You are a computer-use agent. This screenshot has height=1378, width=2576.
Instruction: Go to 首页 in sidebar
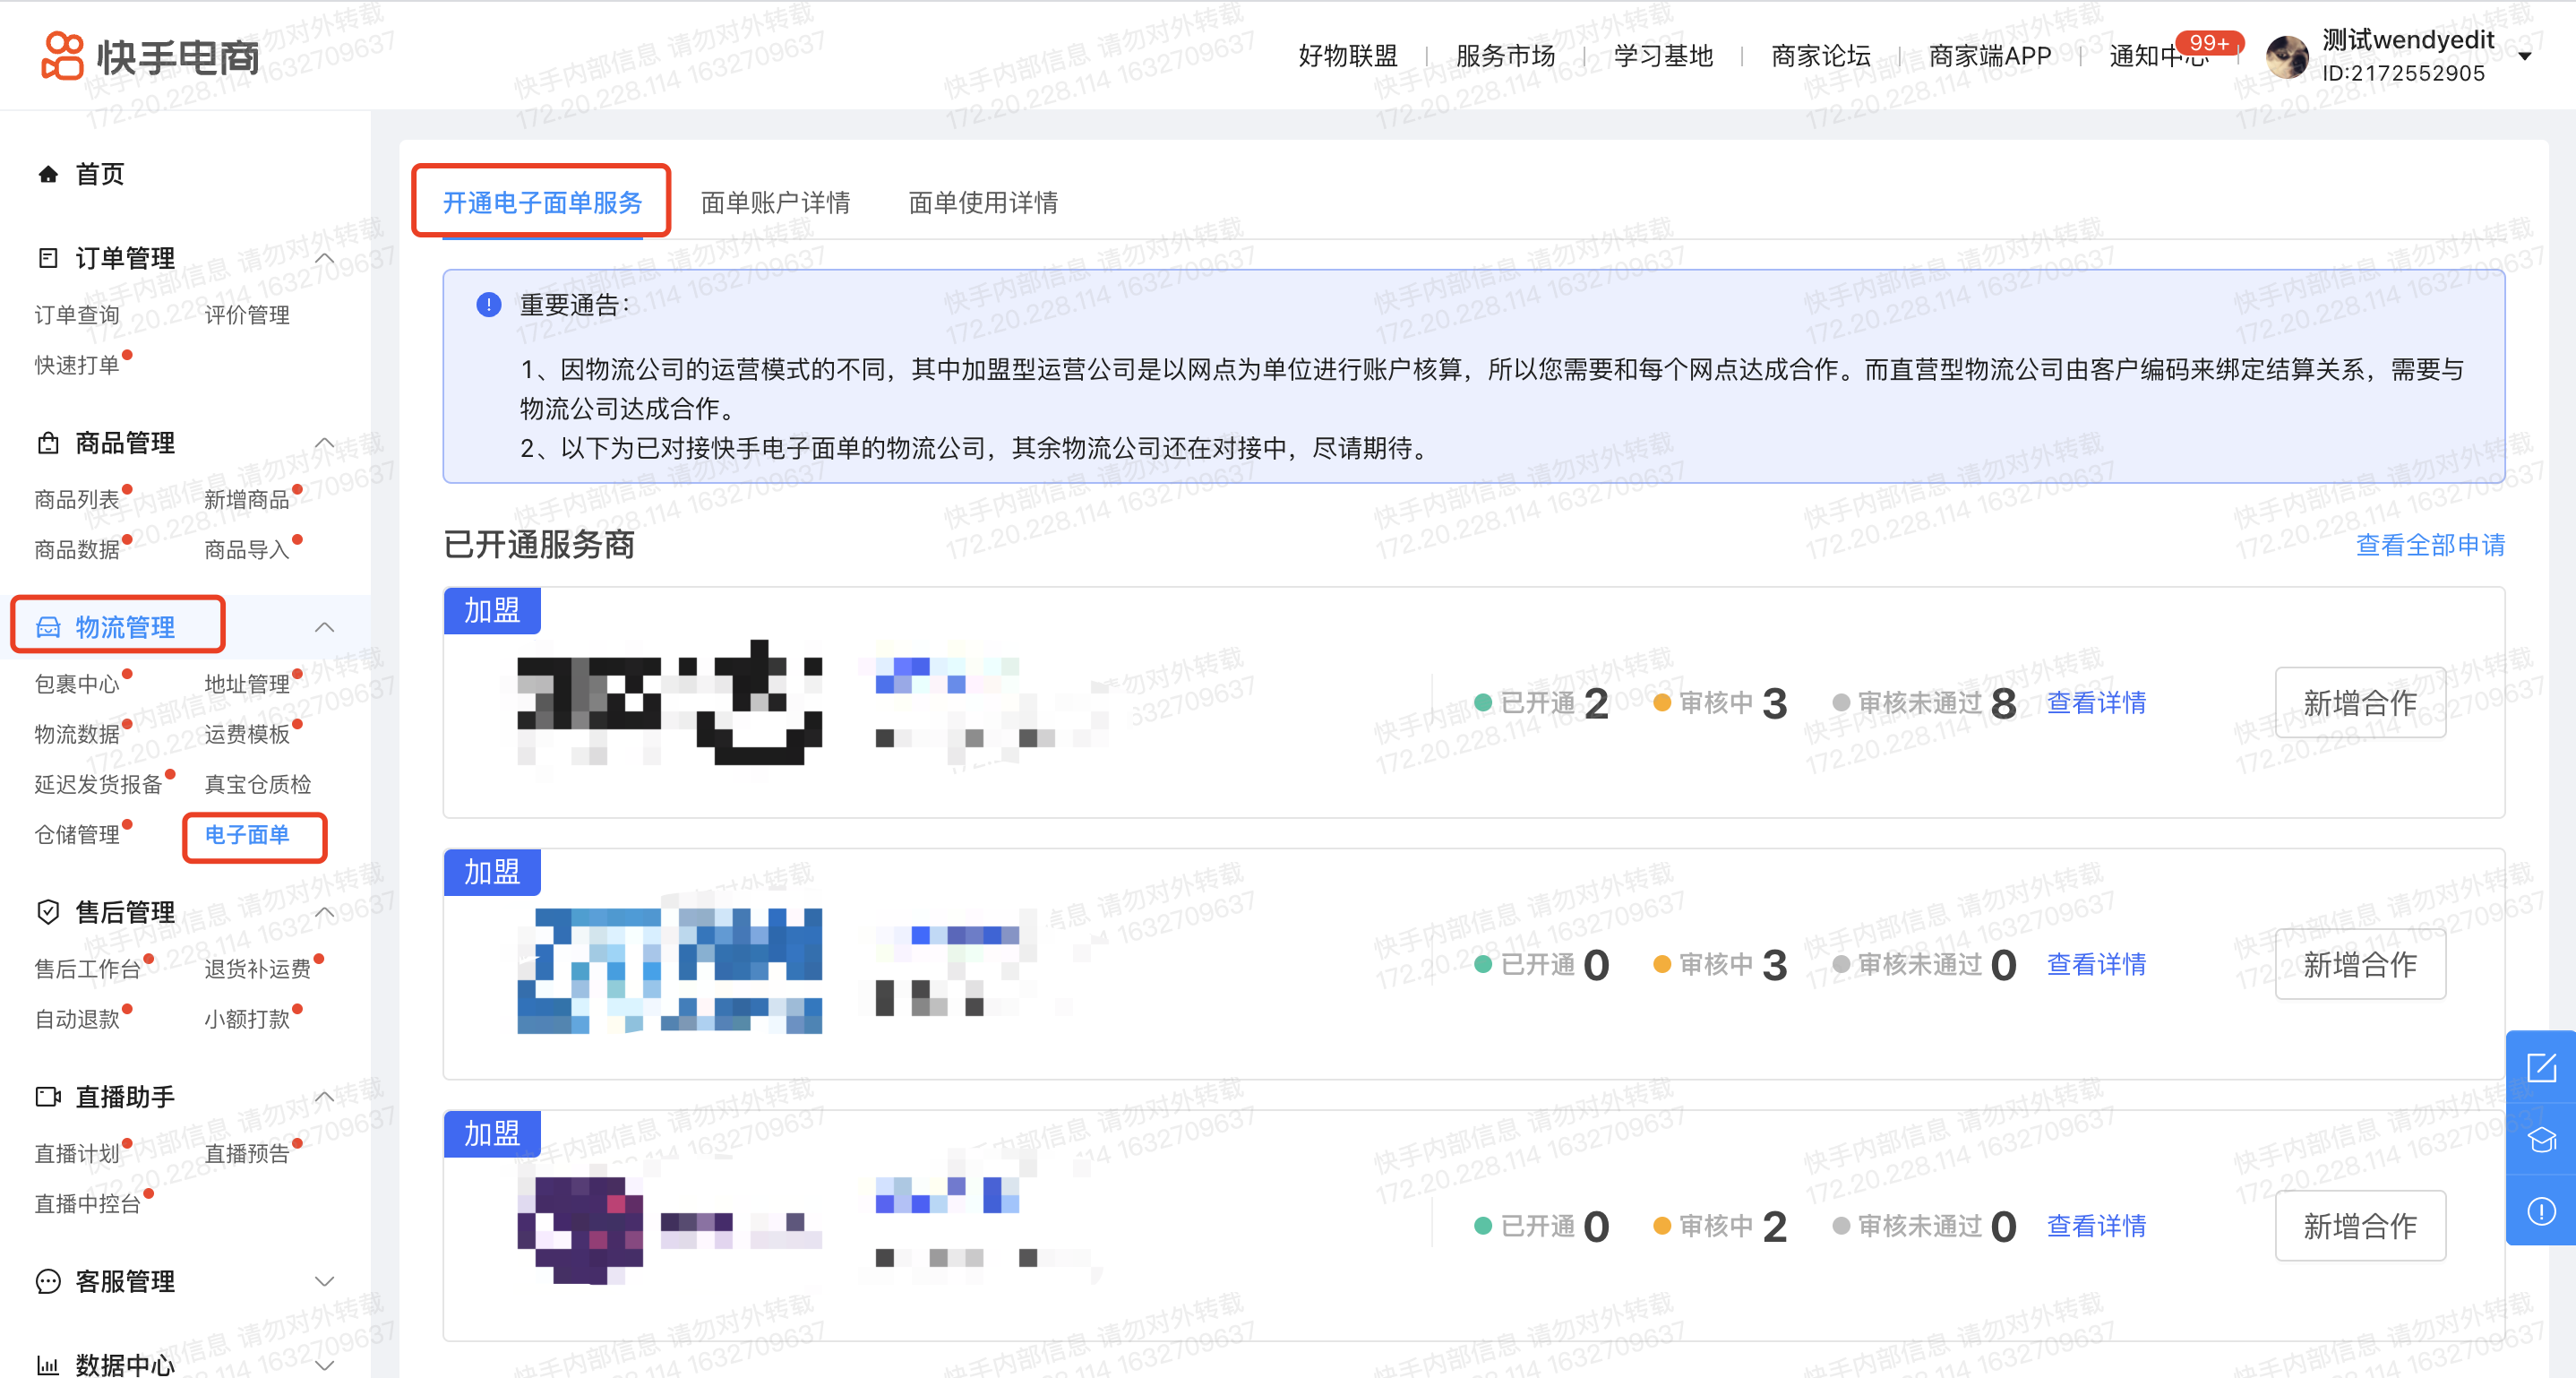coord(100,174)
